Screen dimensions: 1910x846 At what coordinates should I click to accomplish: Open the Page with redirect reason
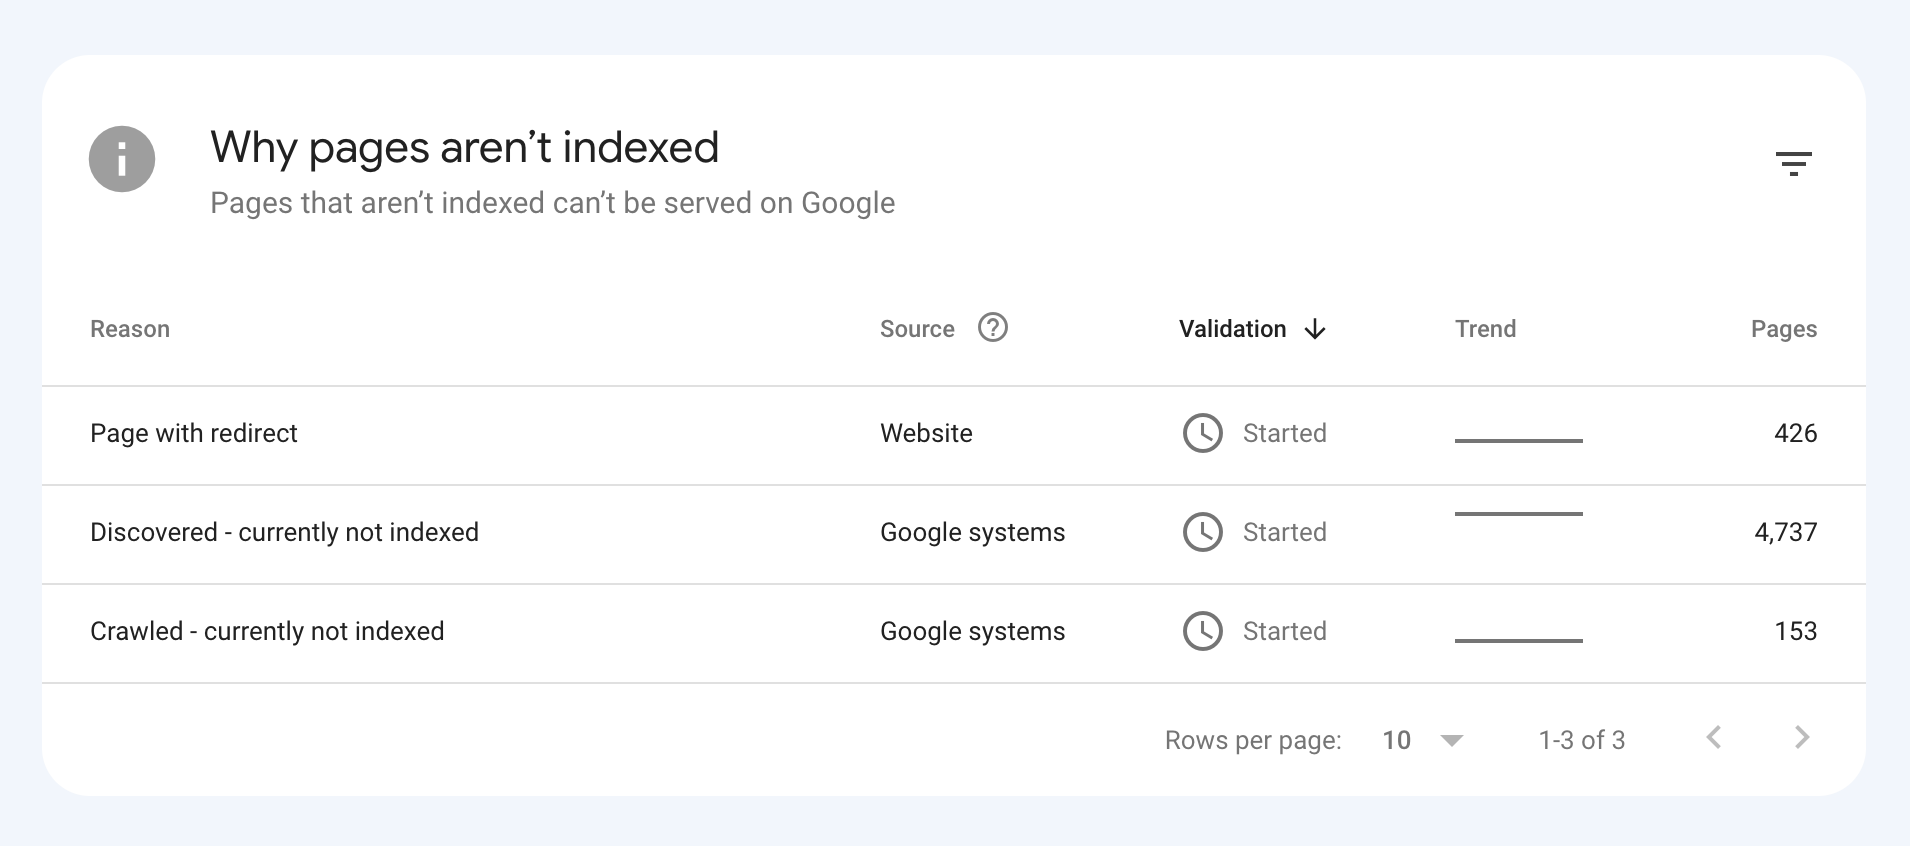tap(194, 433)
